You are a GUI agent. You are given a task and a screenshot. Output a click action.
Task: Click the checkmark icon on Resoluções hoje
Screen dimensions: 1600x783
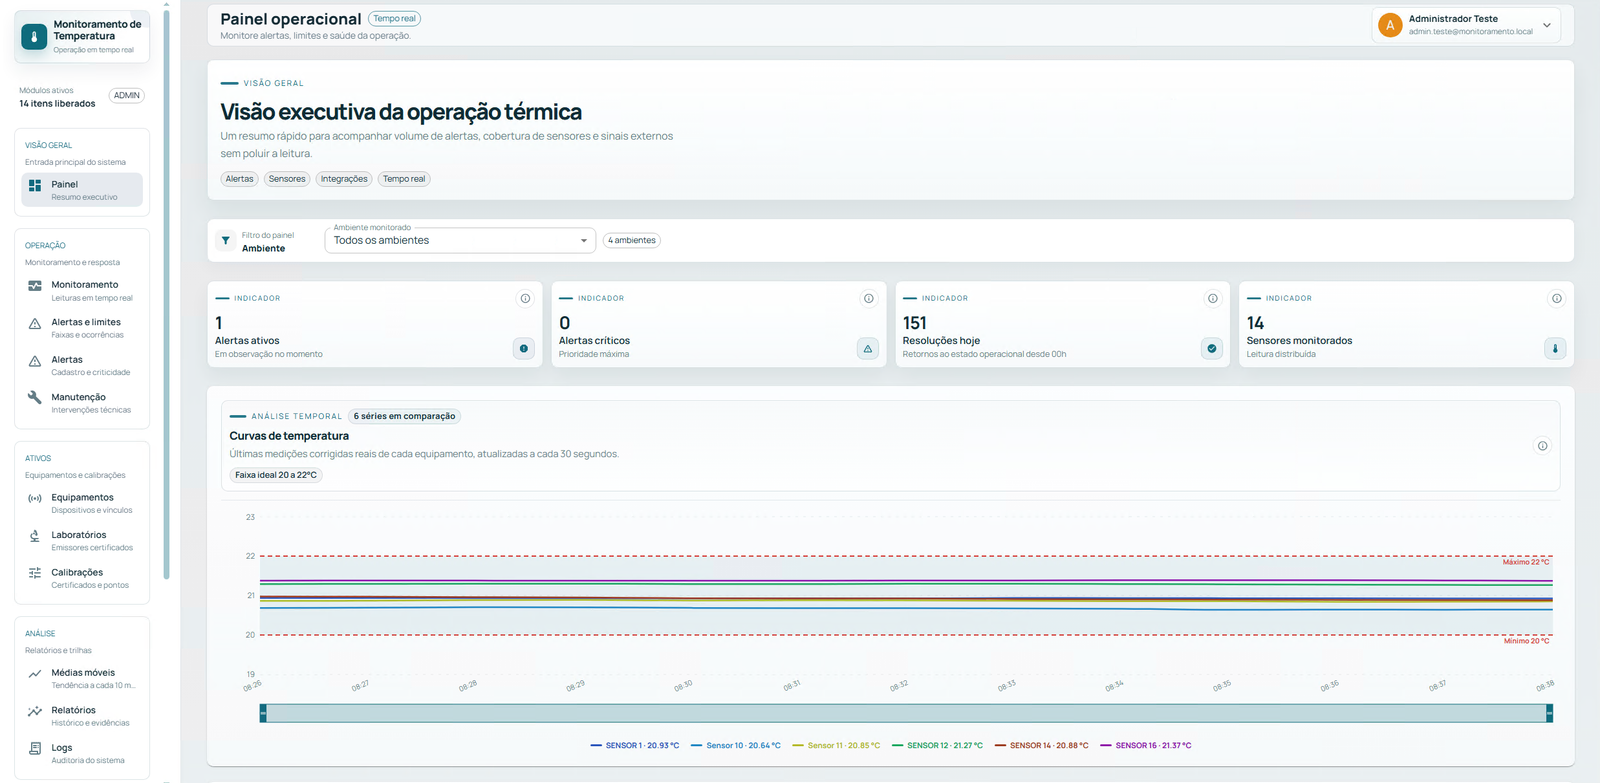(x=1212, y=349)
